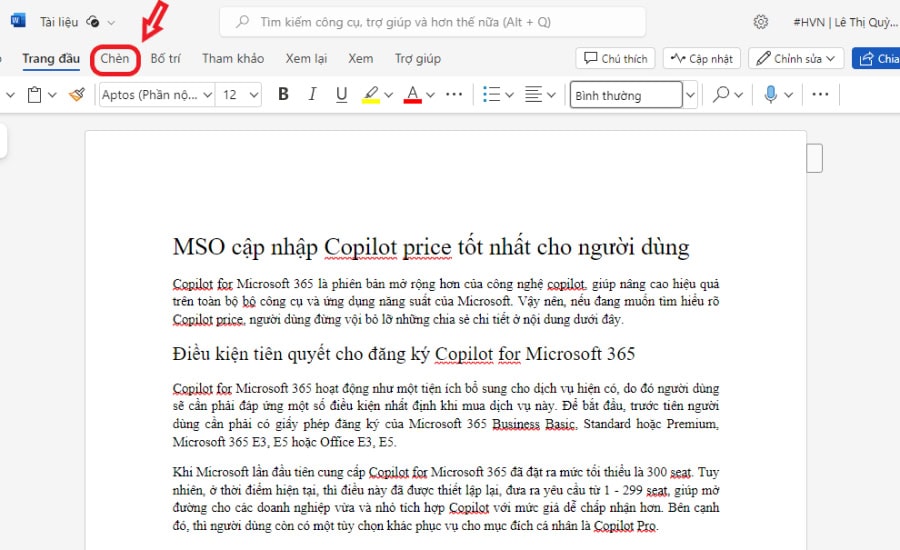Click the Chú thích button
The width and height of the screenshot is (900, 550).
[x=615, y=59]
